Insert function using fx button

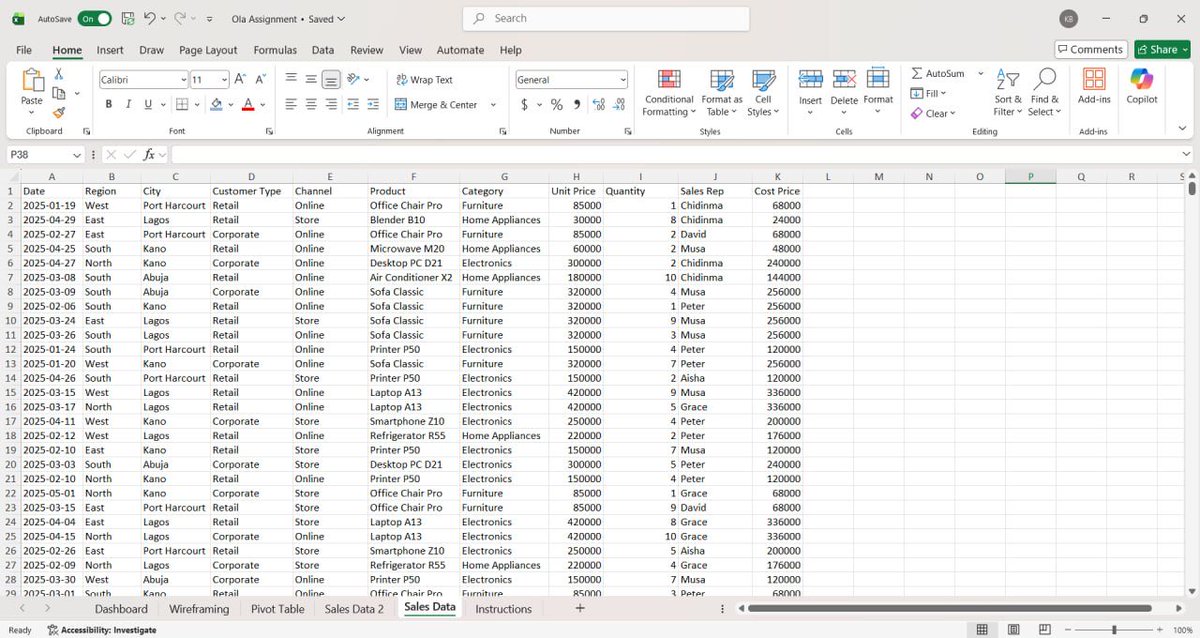pyautogui.click(x=150, y=155)
